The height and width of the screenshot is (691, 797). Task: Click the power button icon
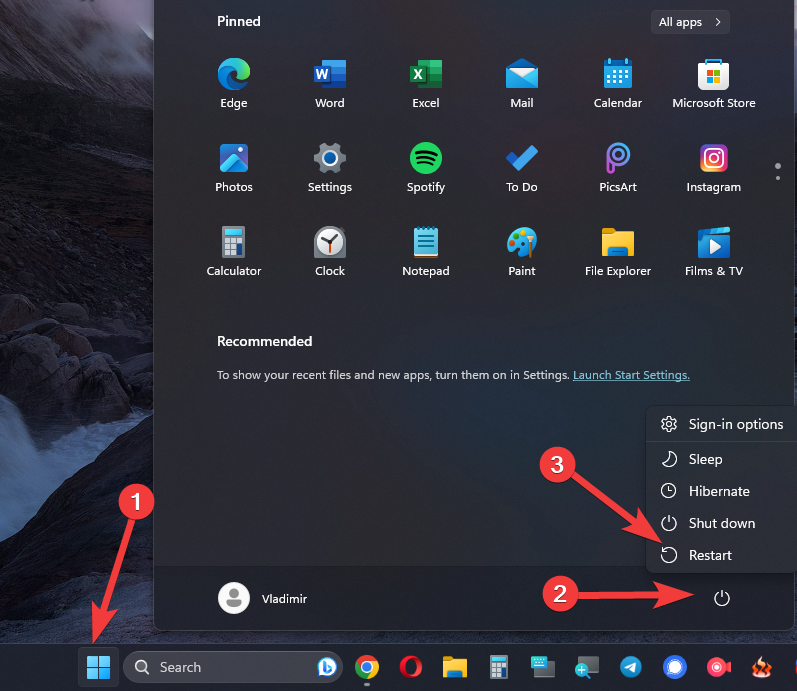coord(722,598)
